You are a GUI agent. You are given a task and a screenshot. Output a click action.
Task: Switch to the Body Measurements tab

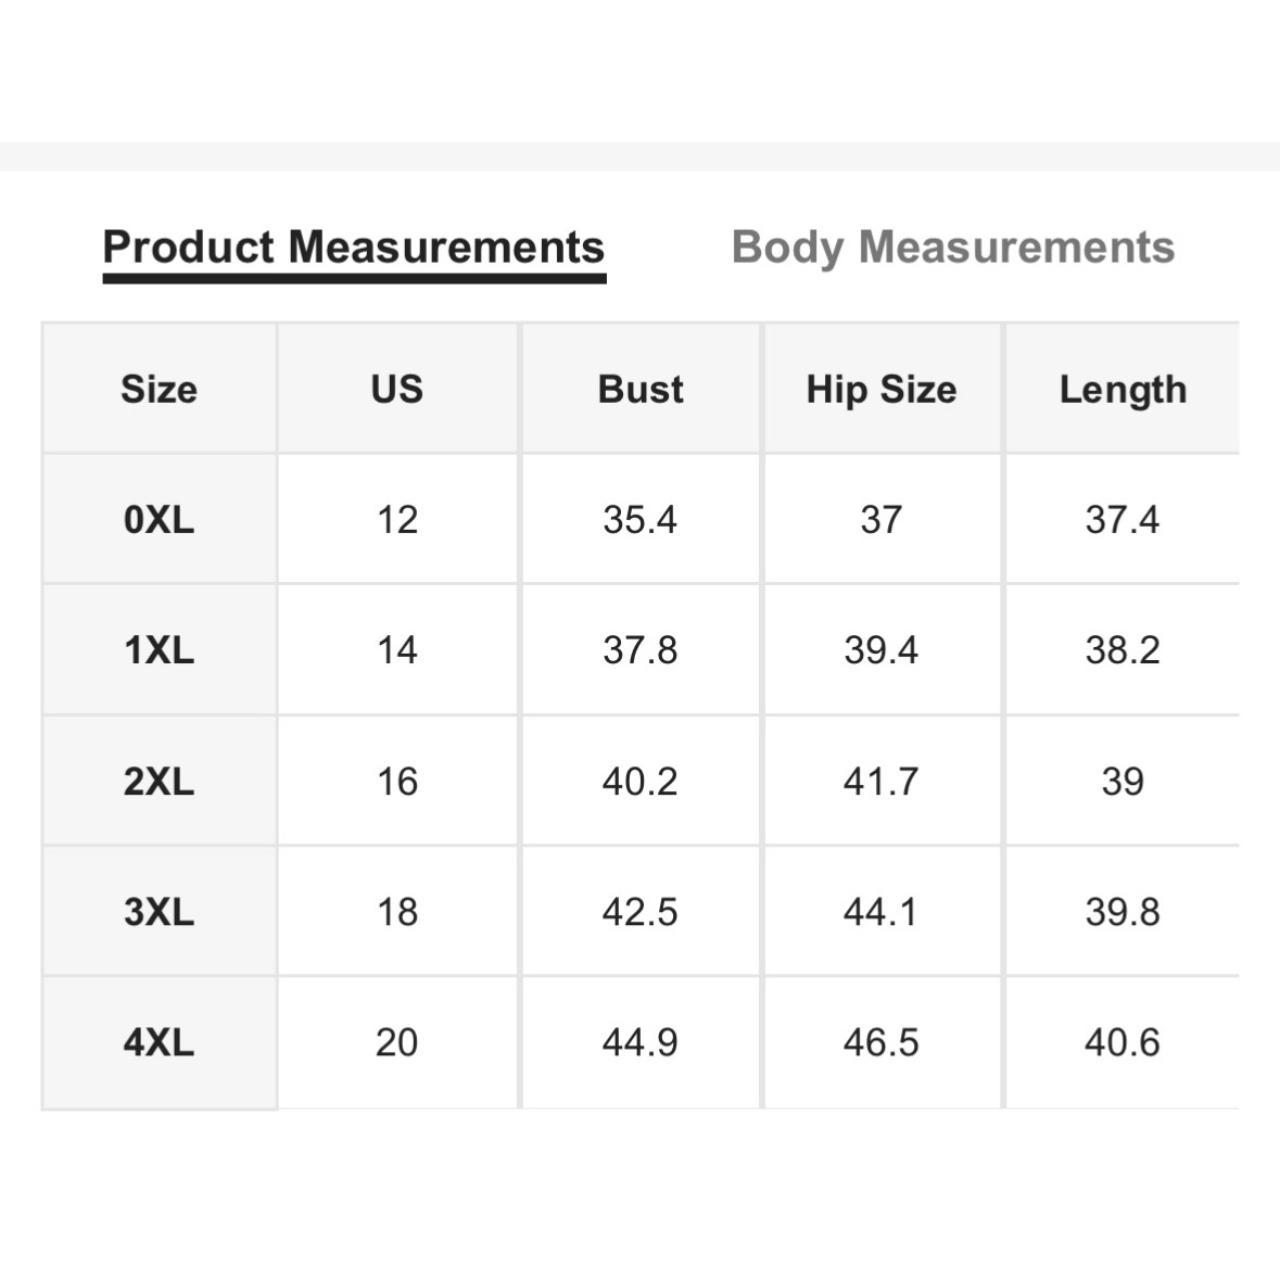click(953, 247)
